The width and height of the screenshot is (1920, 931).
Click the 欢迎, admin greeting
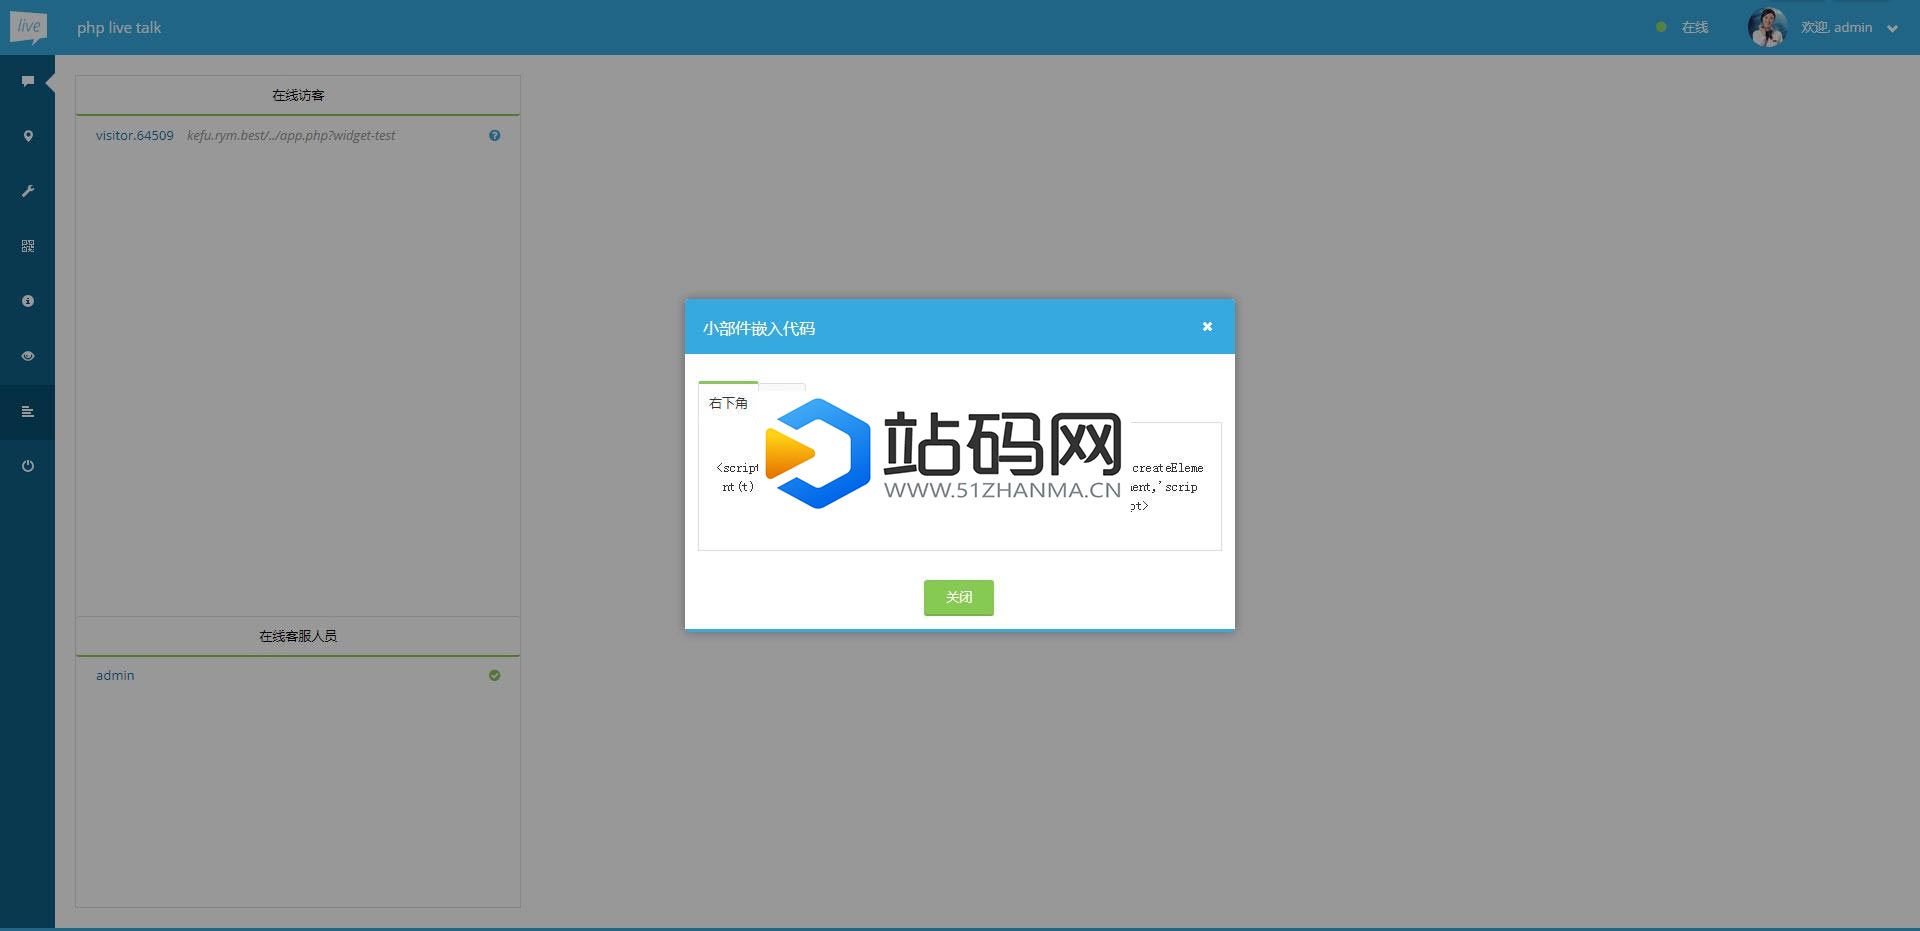1836,27
